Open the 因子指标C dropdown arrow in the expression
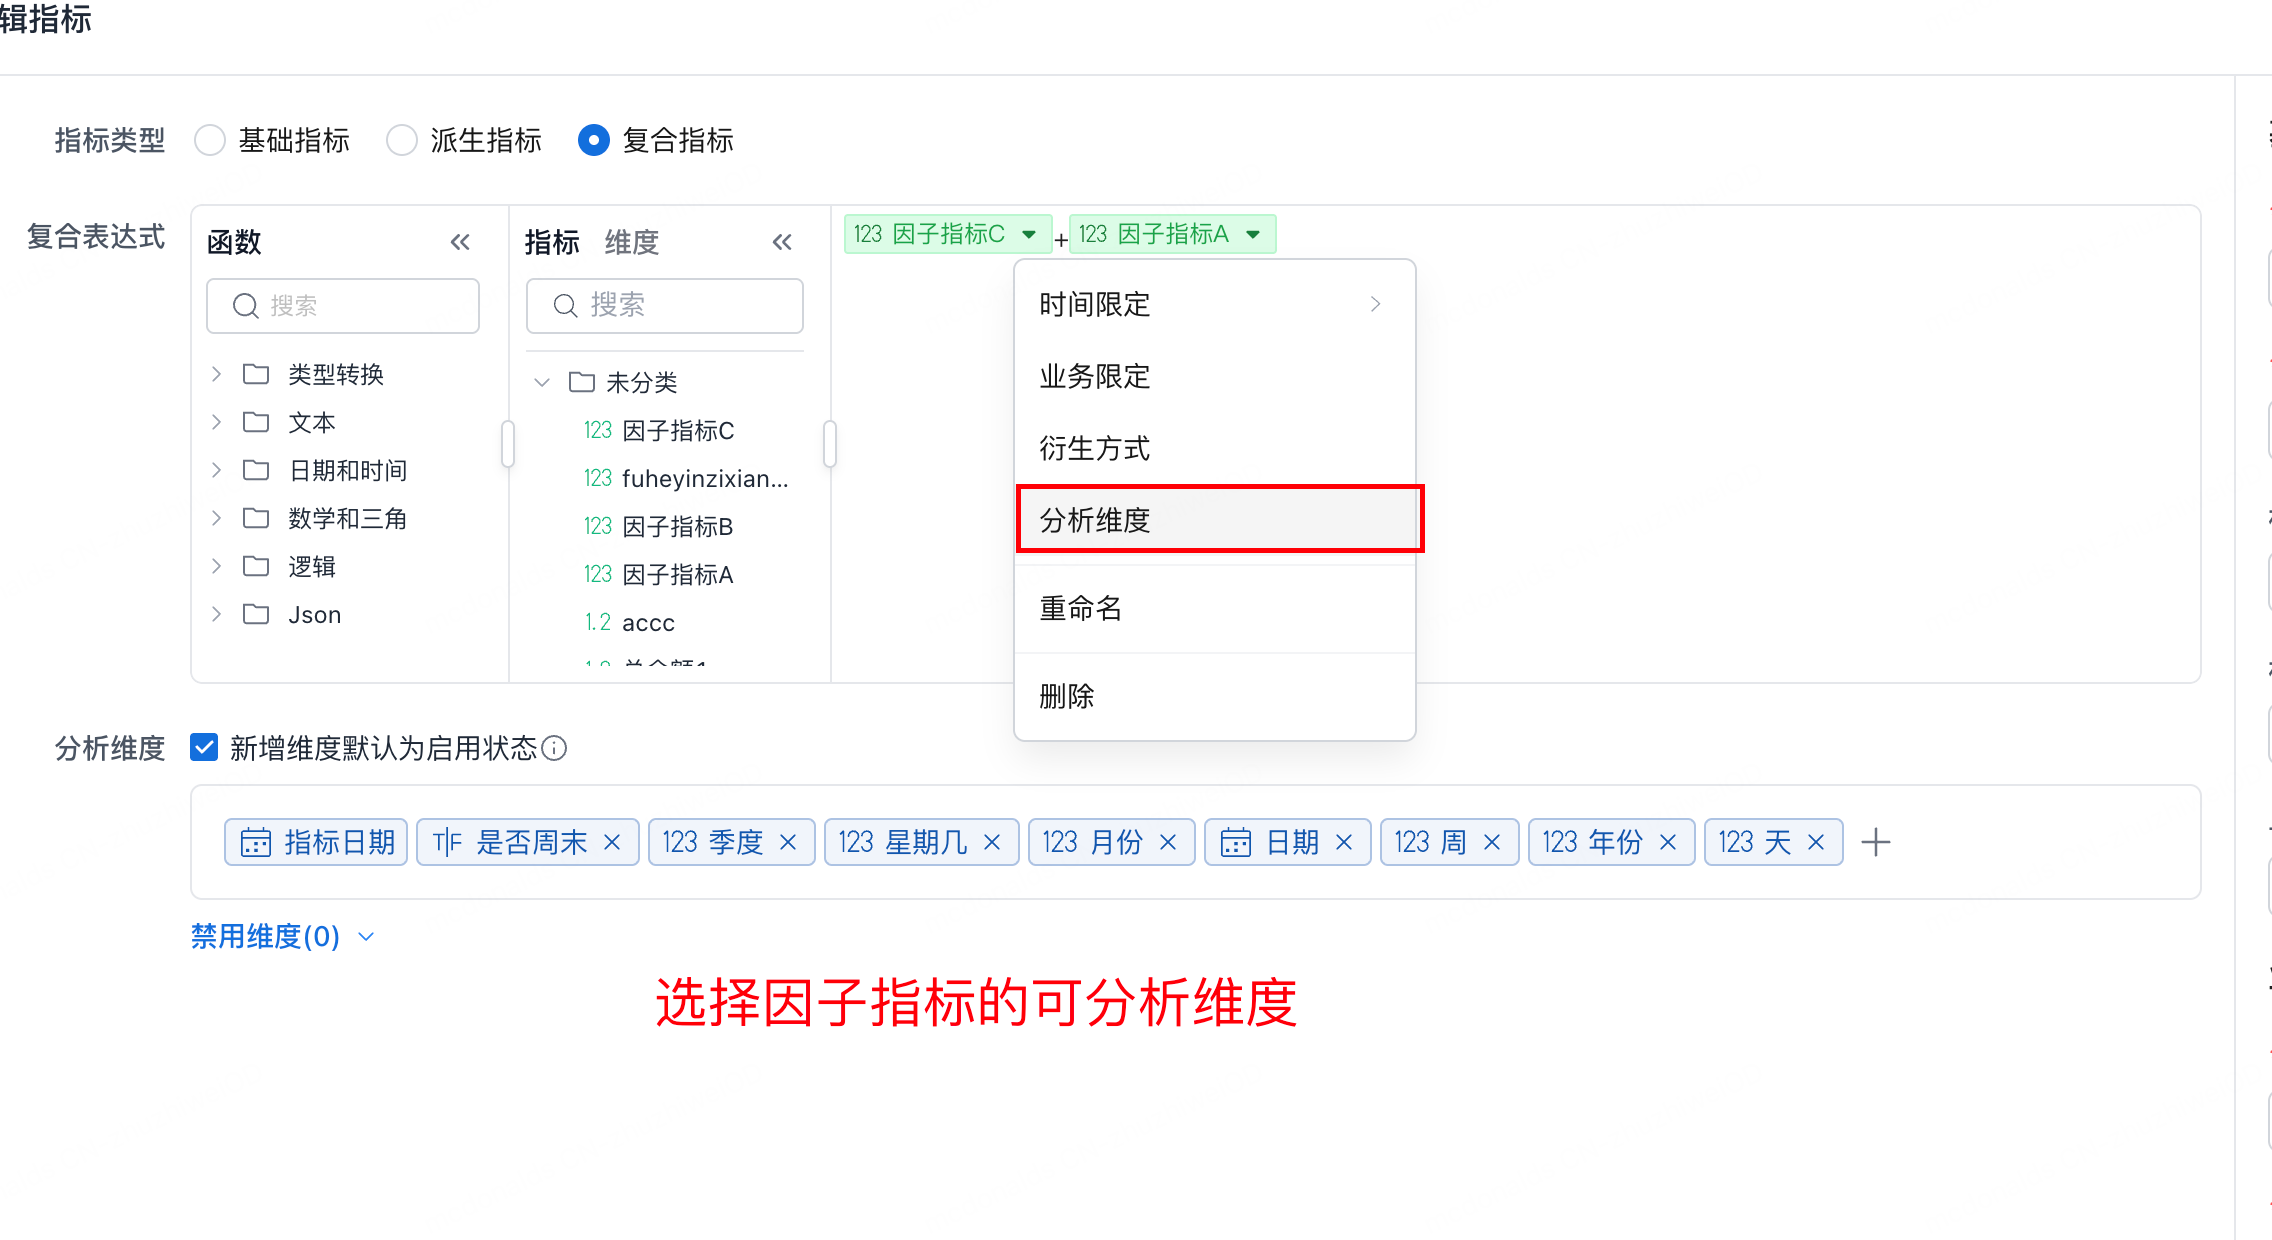 pyautogui.click(x=1029, y=234)
